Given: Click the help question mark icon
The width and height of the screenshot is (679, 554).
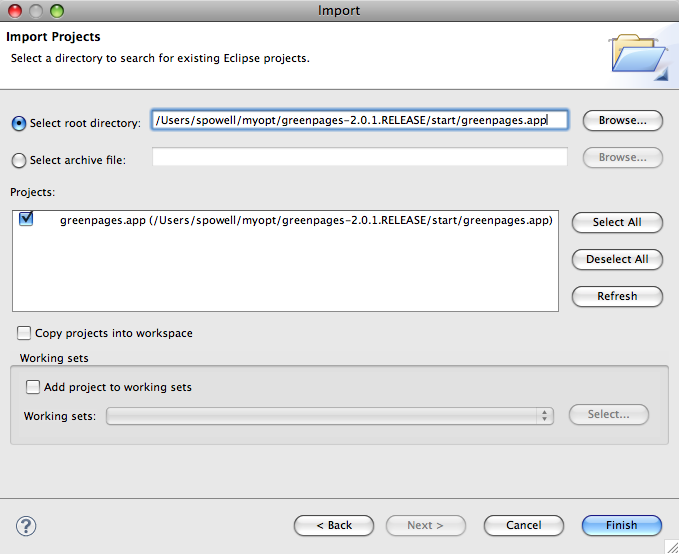Looking at the screenshot, I should pos(26,526).
